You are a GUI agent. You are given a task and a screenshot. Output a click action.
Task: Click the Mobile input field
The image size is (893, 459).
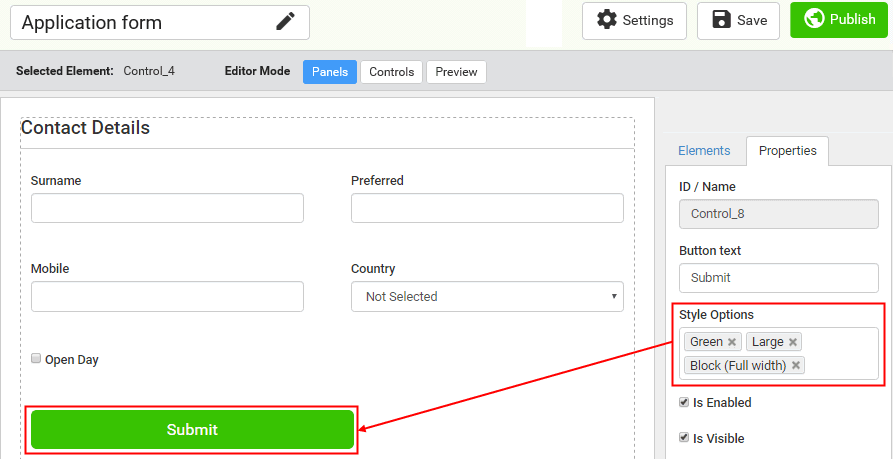click(x=167, y=297)
